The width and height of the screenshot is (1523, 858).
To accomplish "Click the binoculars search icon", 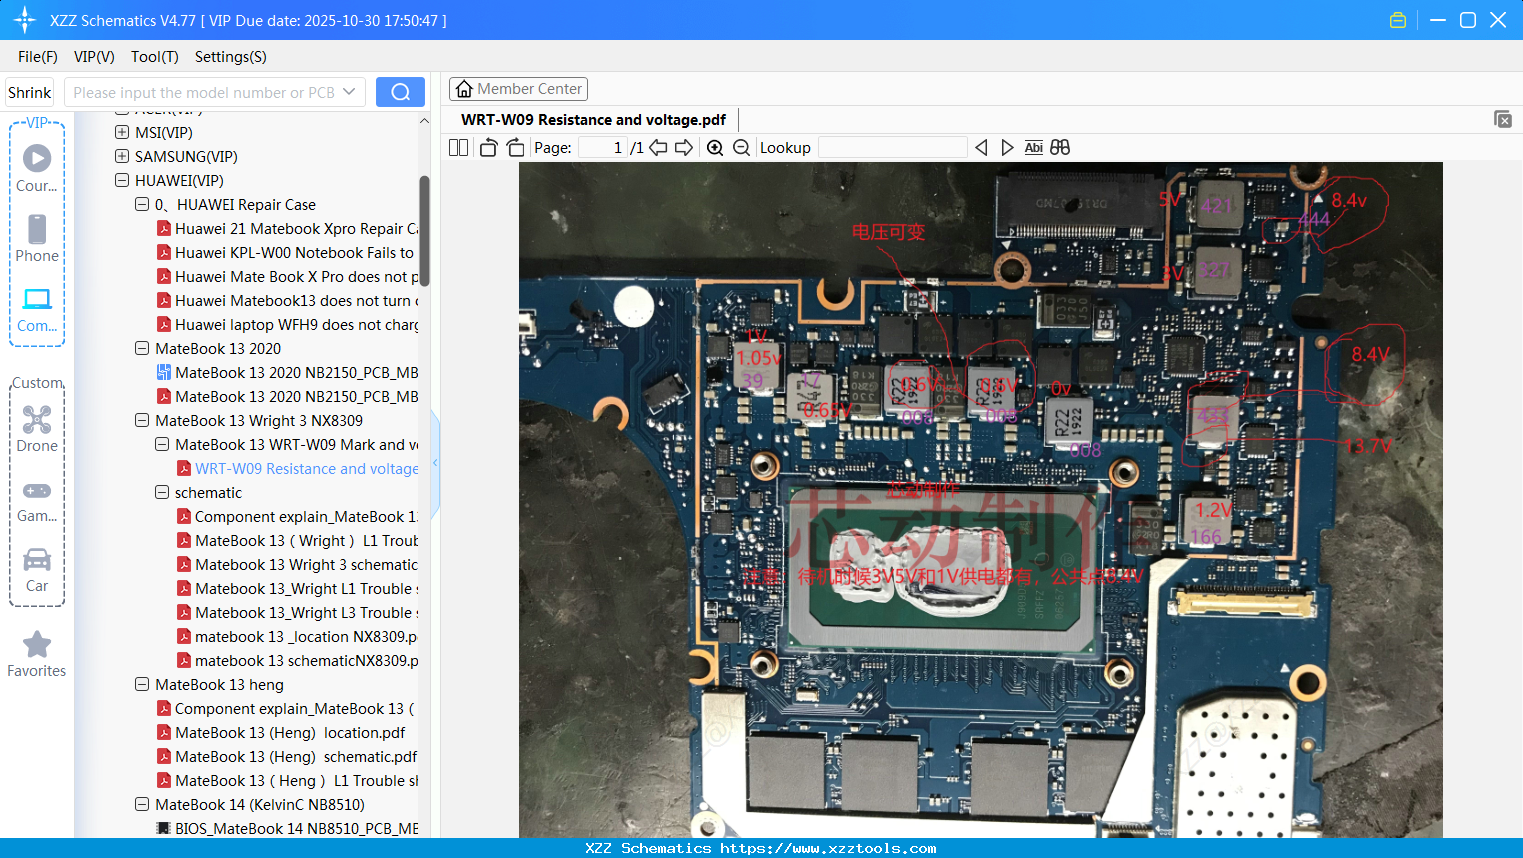I will point(1060,148).
